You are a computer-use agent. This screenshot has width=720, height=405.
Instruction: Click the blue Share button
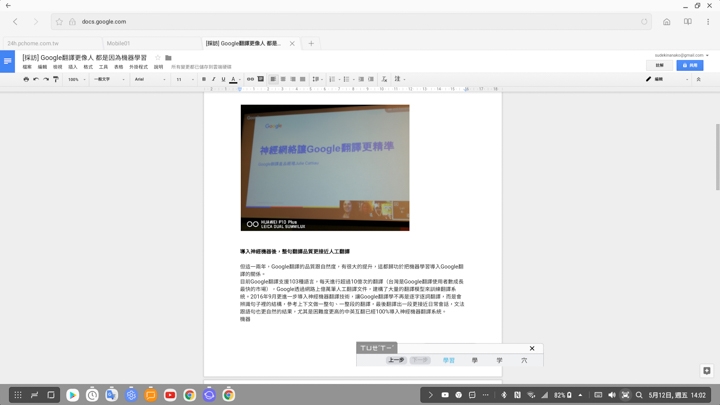690,65
